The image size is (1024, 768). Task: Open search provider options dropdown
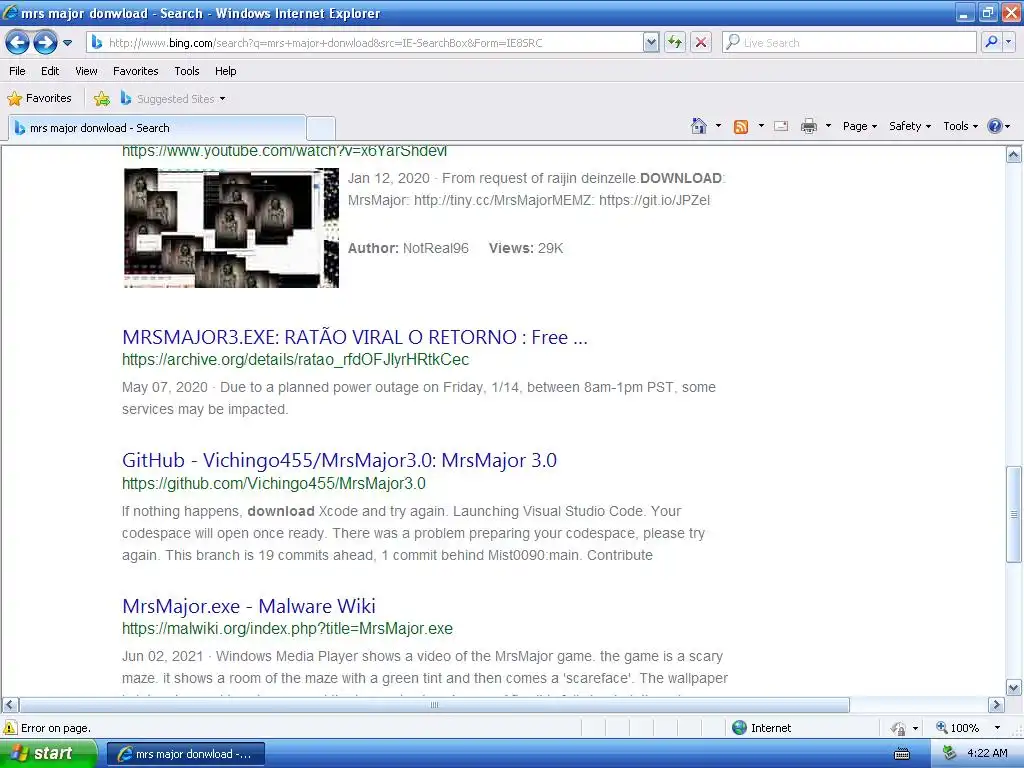pyautogui.click(x=1009, y=43)
